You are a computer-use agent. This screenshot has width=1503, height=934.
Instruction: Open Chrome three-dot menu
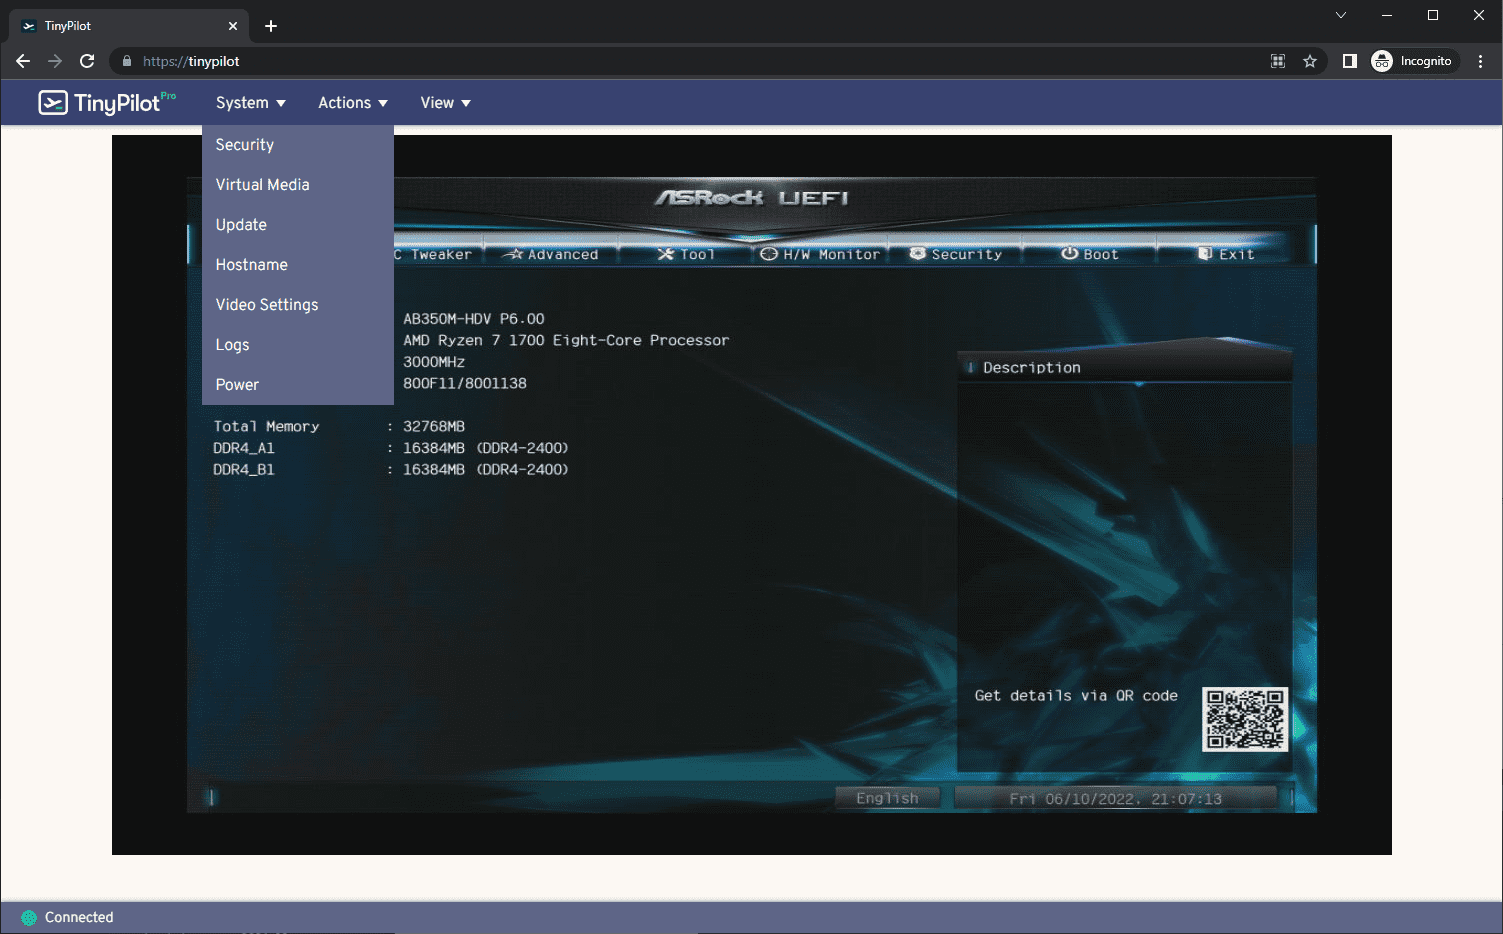(1480, 61)
